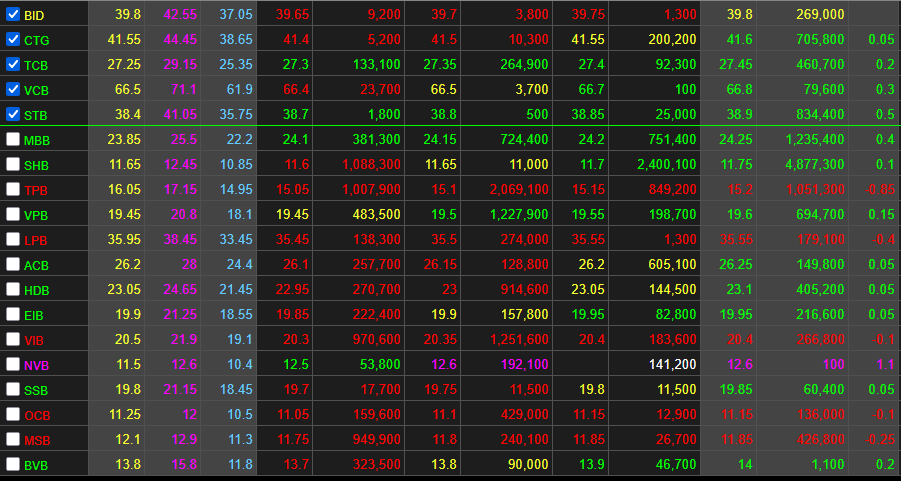Click BID ceiling price 42.55
The width and height of the screenshot is (901, 481).
(x=181, y=14)
